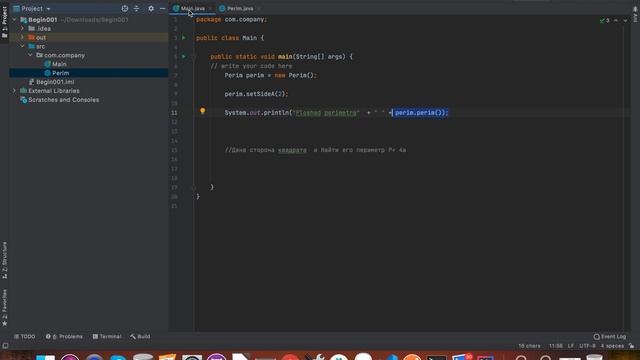Screen dimensions: 640x360
Task: Open the TODO tool window
Action: click(x=24, y=337)
